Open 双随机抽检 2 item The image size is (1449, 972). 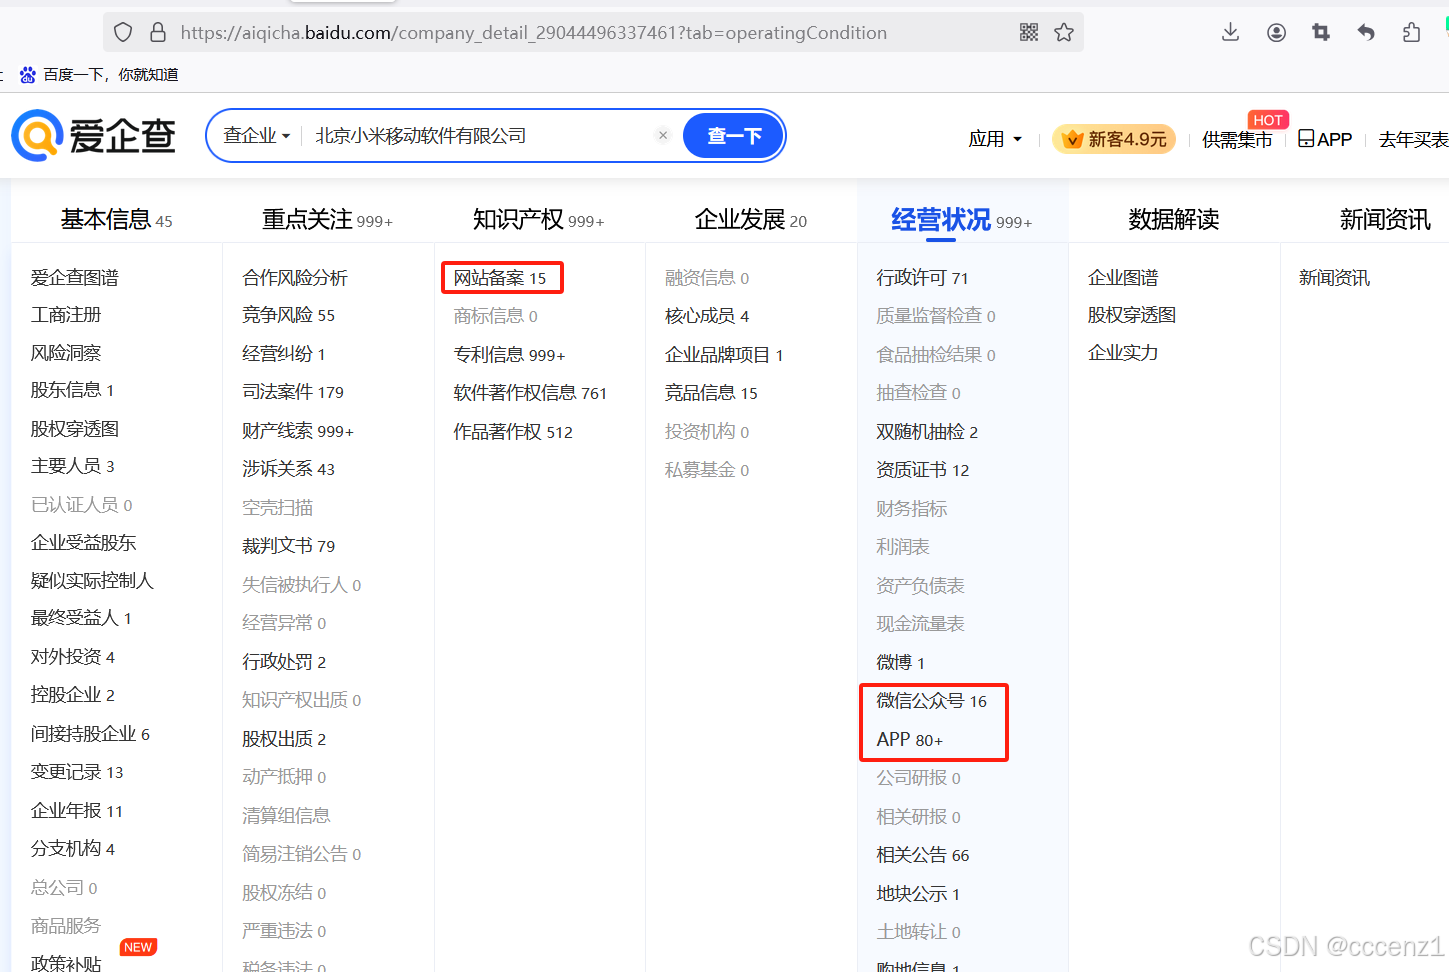tap(927, 431)
